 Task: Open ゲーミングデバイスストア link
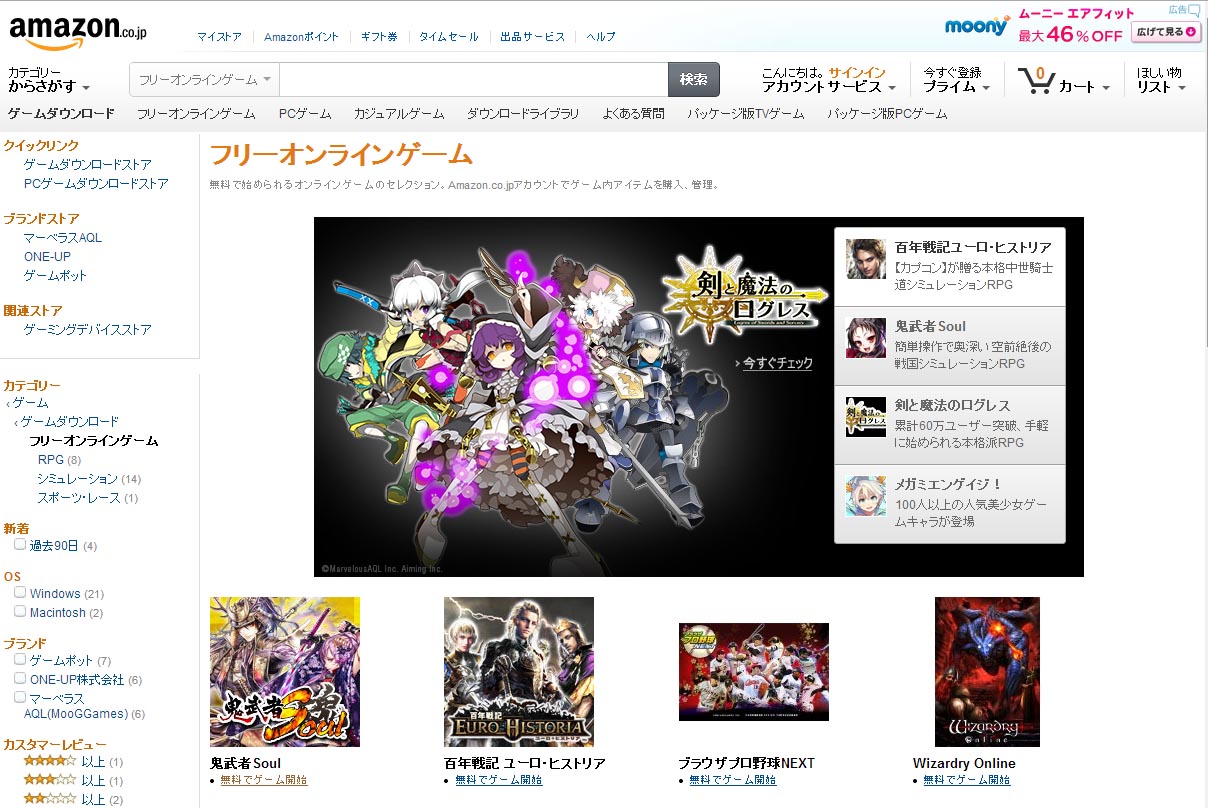click(x=88, y=330)
